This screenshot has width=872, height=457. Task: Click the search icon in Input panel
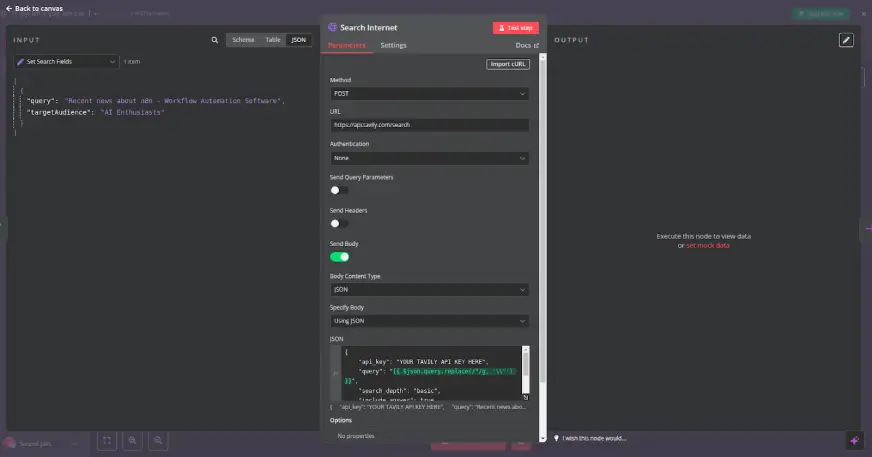tap(215, 40)
